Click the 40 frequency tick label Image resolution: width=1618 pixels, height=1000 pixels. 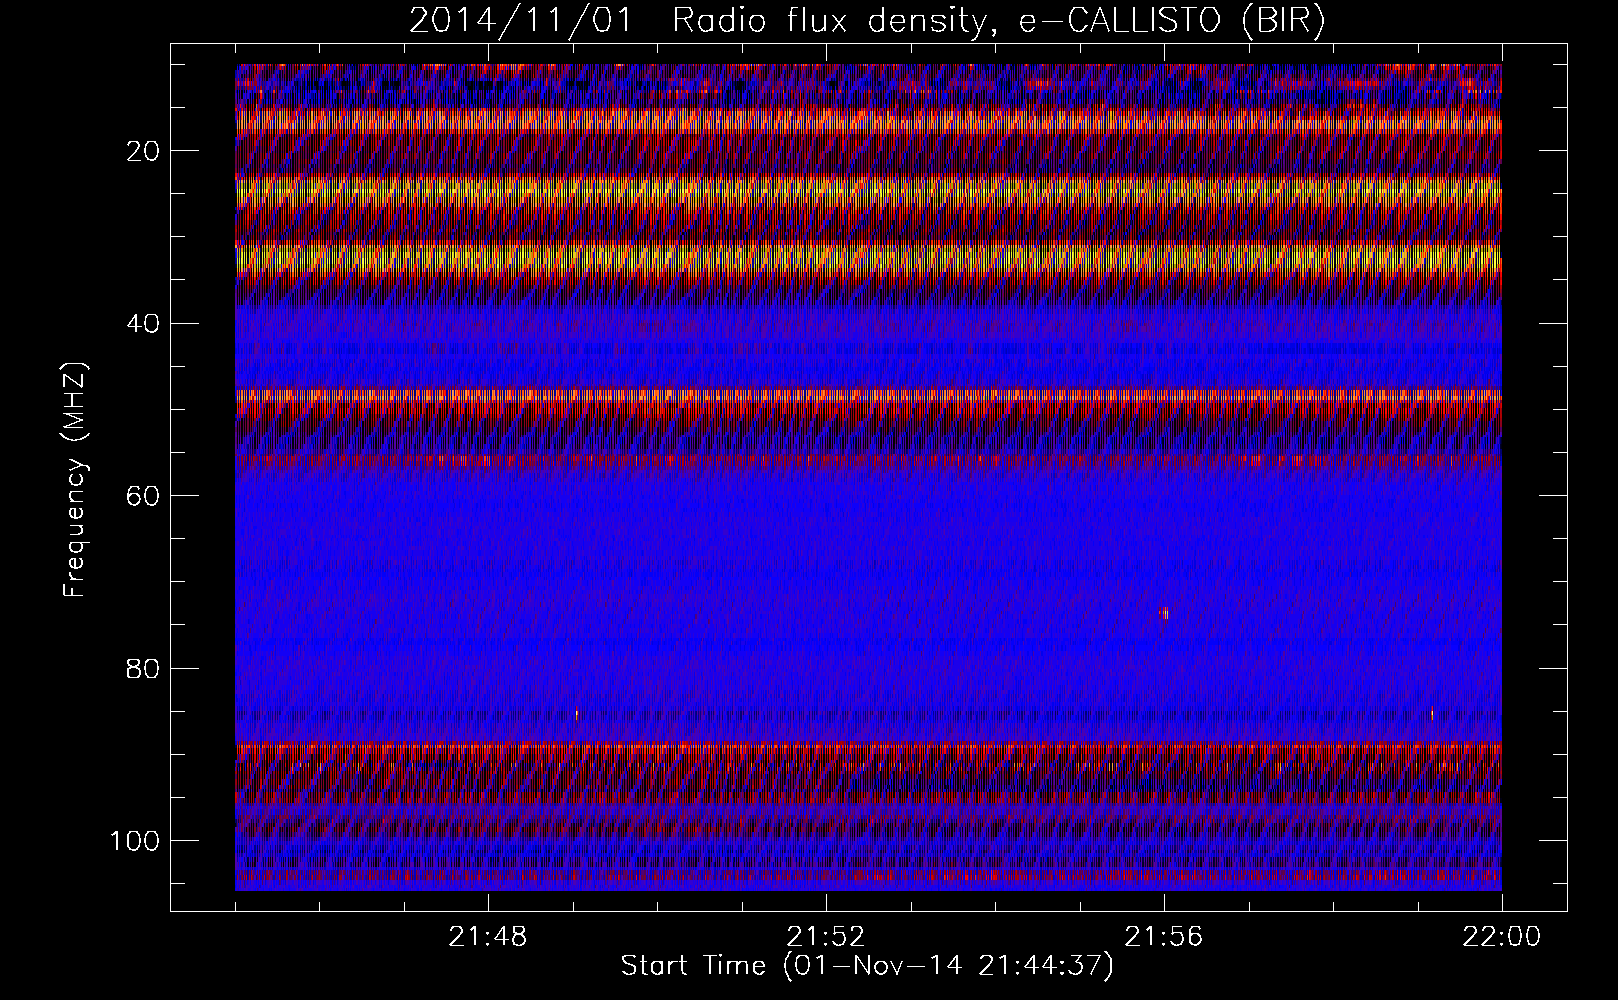[143, 323]
